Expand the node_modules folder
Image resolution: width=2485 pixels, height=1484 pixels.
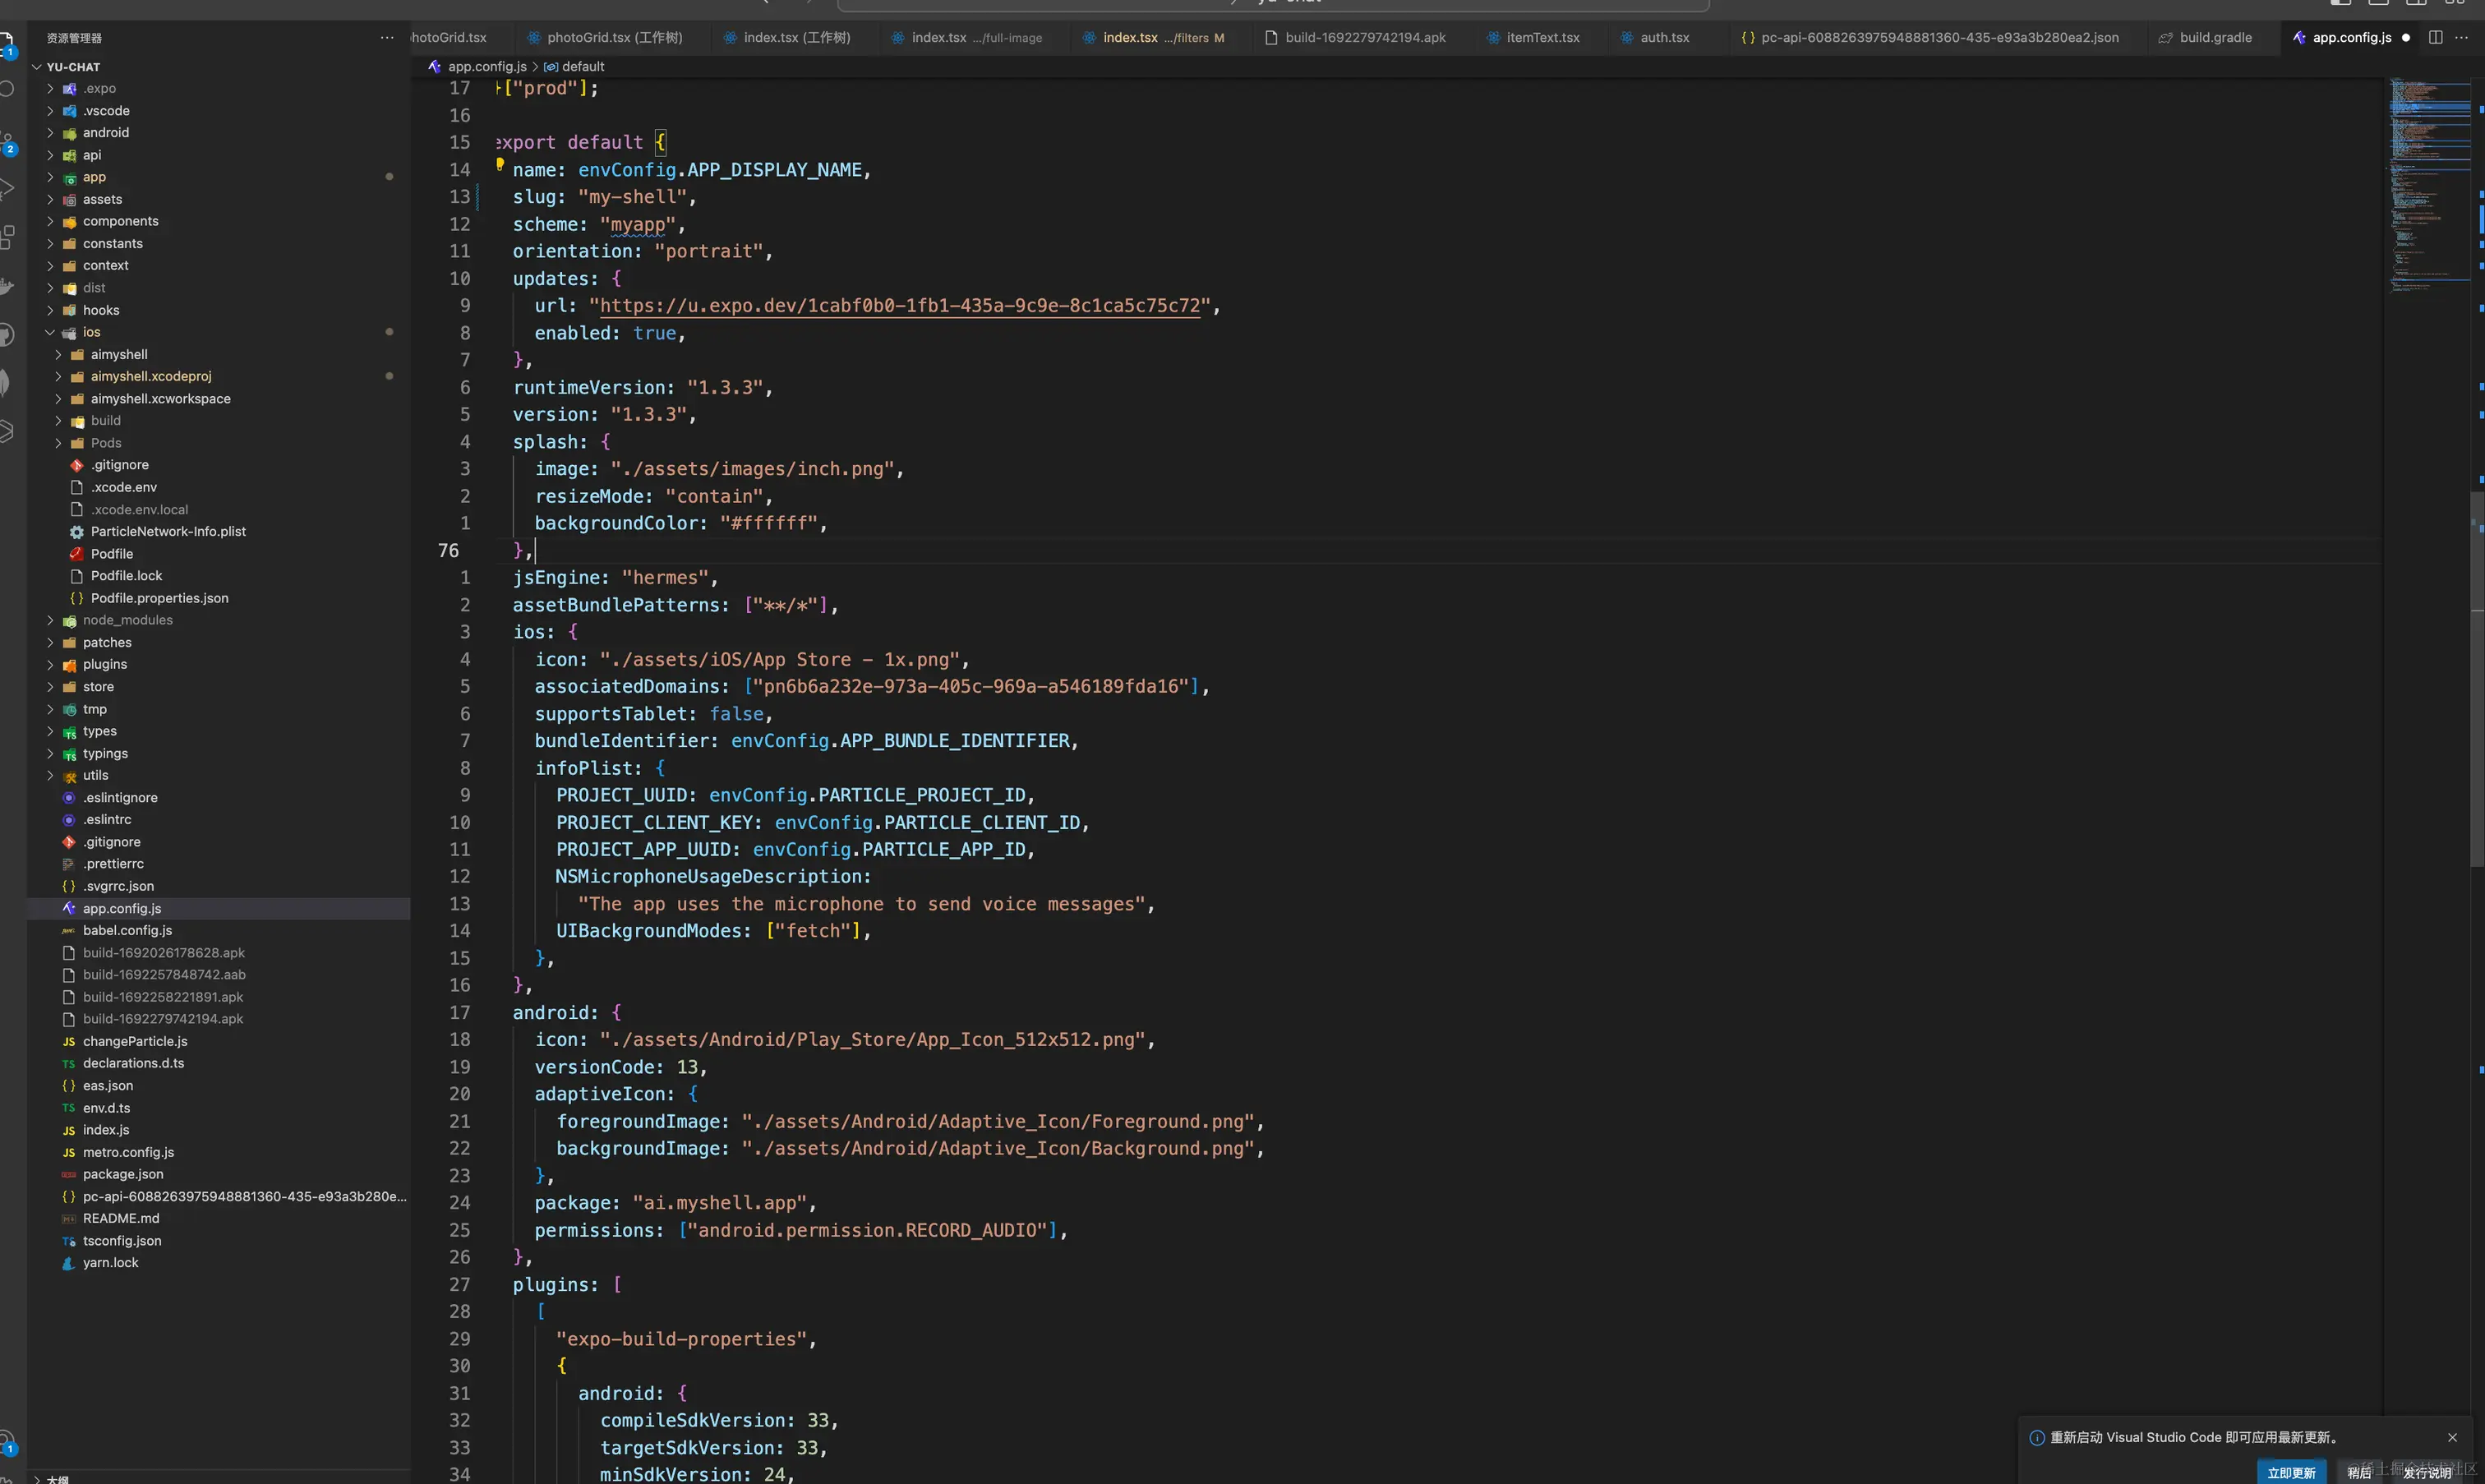(x=50, y=620)
